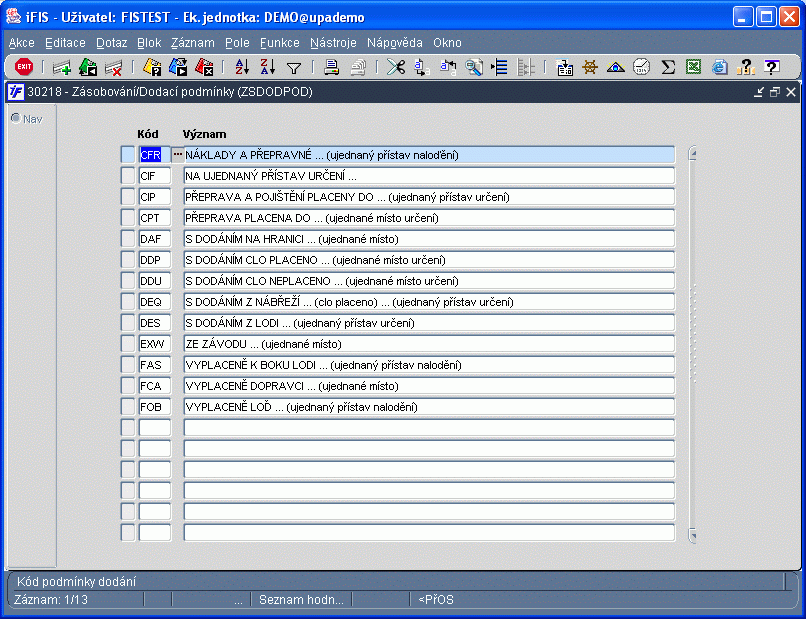
Task: Click 'PŘEPRAVA PLACENA DO' meaning field
Action: pos(429,217)
